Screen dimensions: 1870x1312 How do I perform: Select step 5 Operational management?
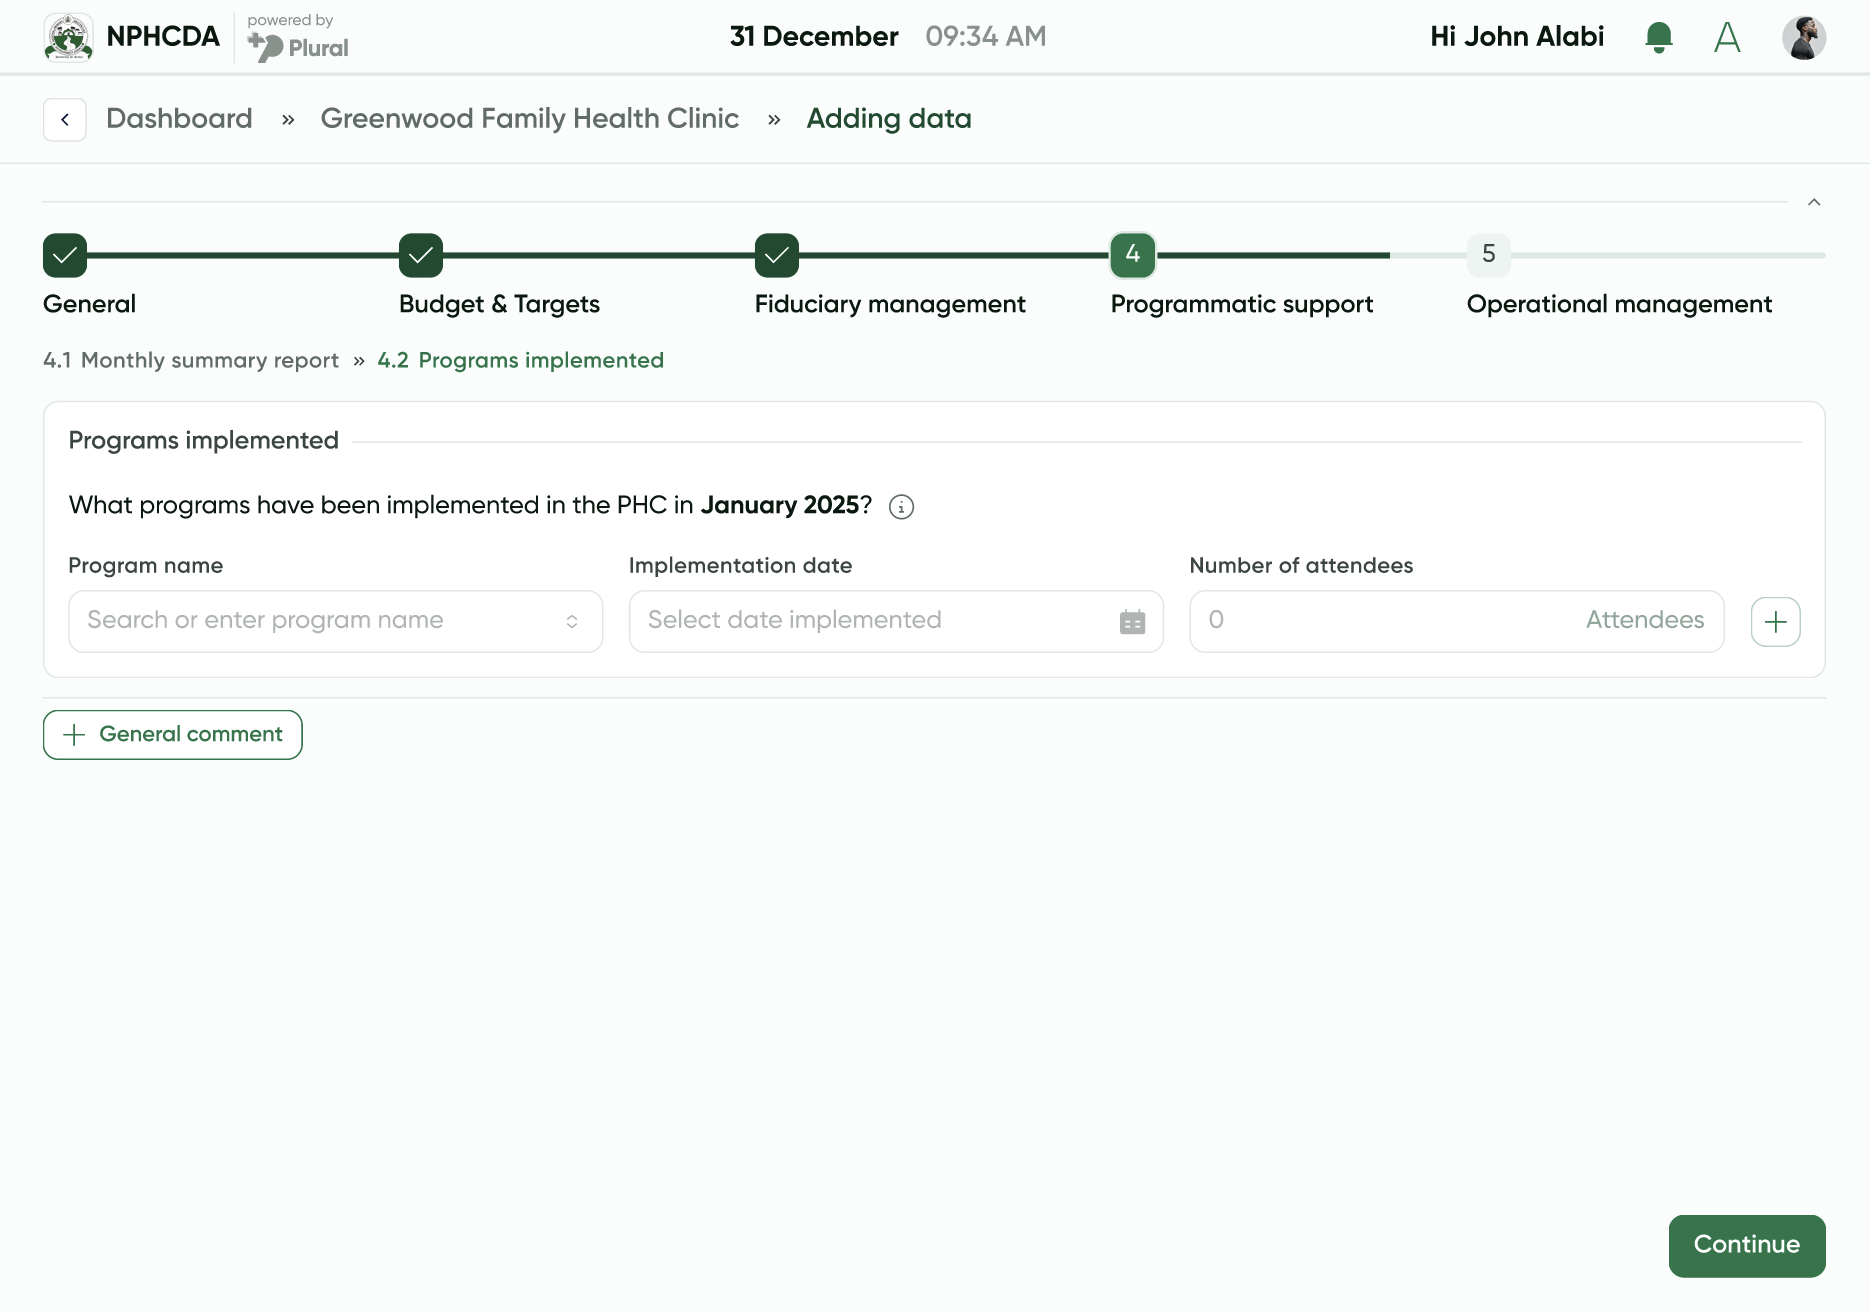1488,255
